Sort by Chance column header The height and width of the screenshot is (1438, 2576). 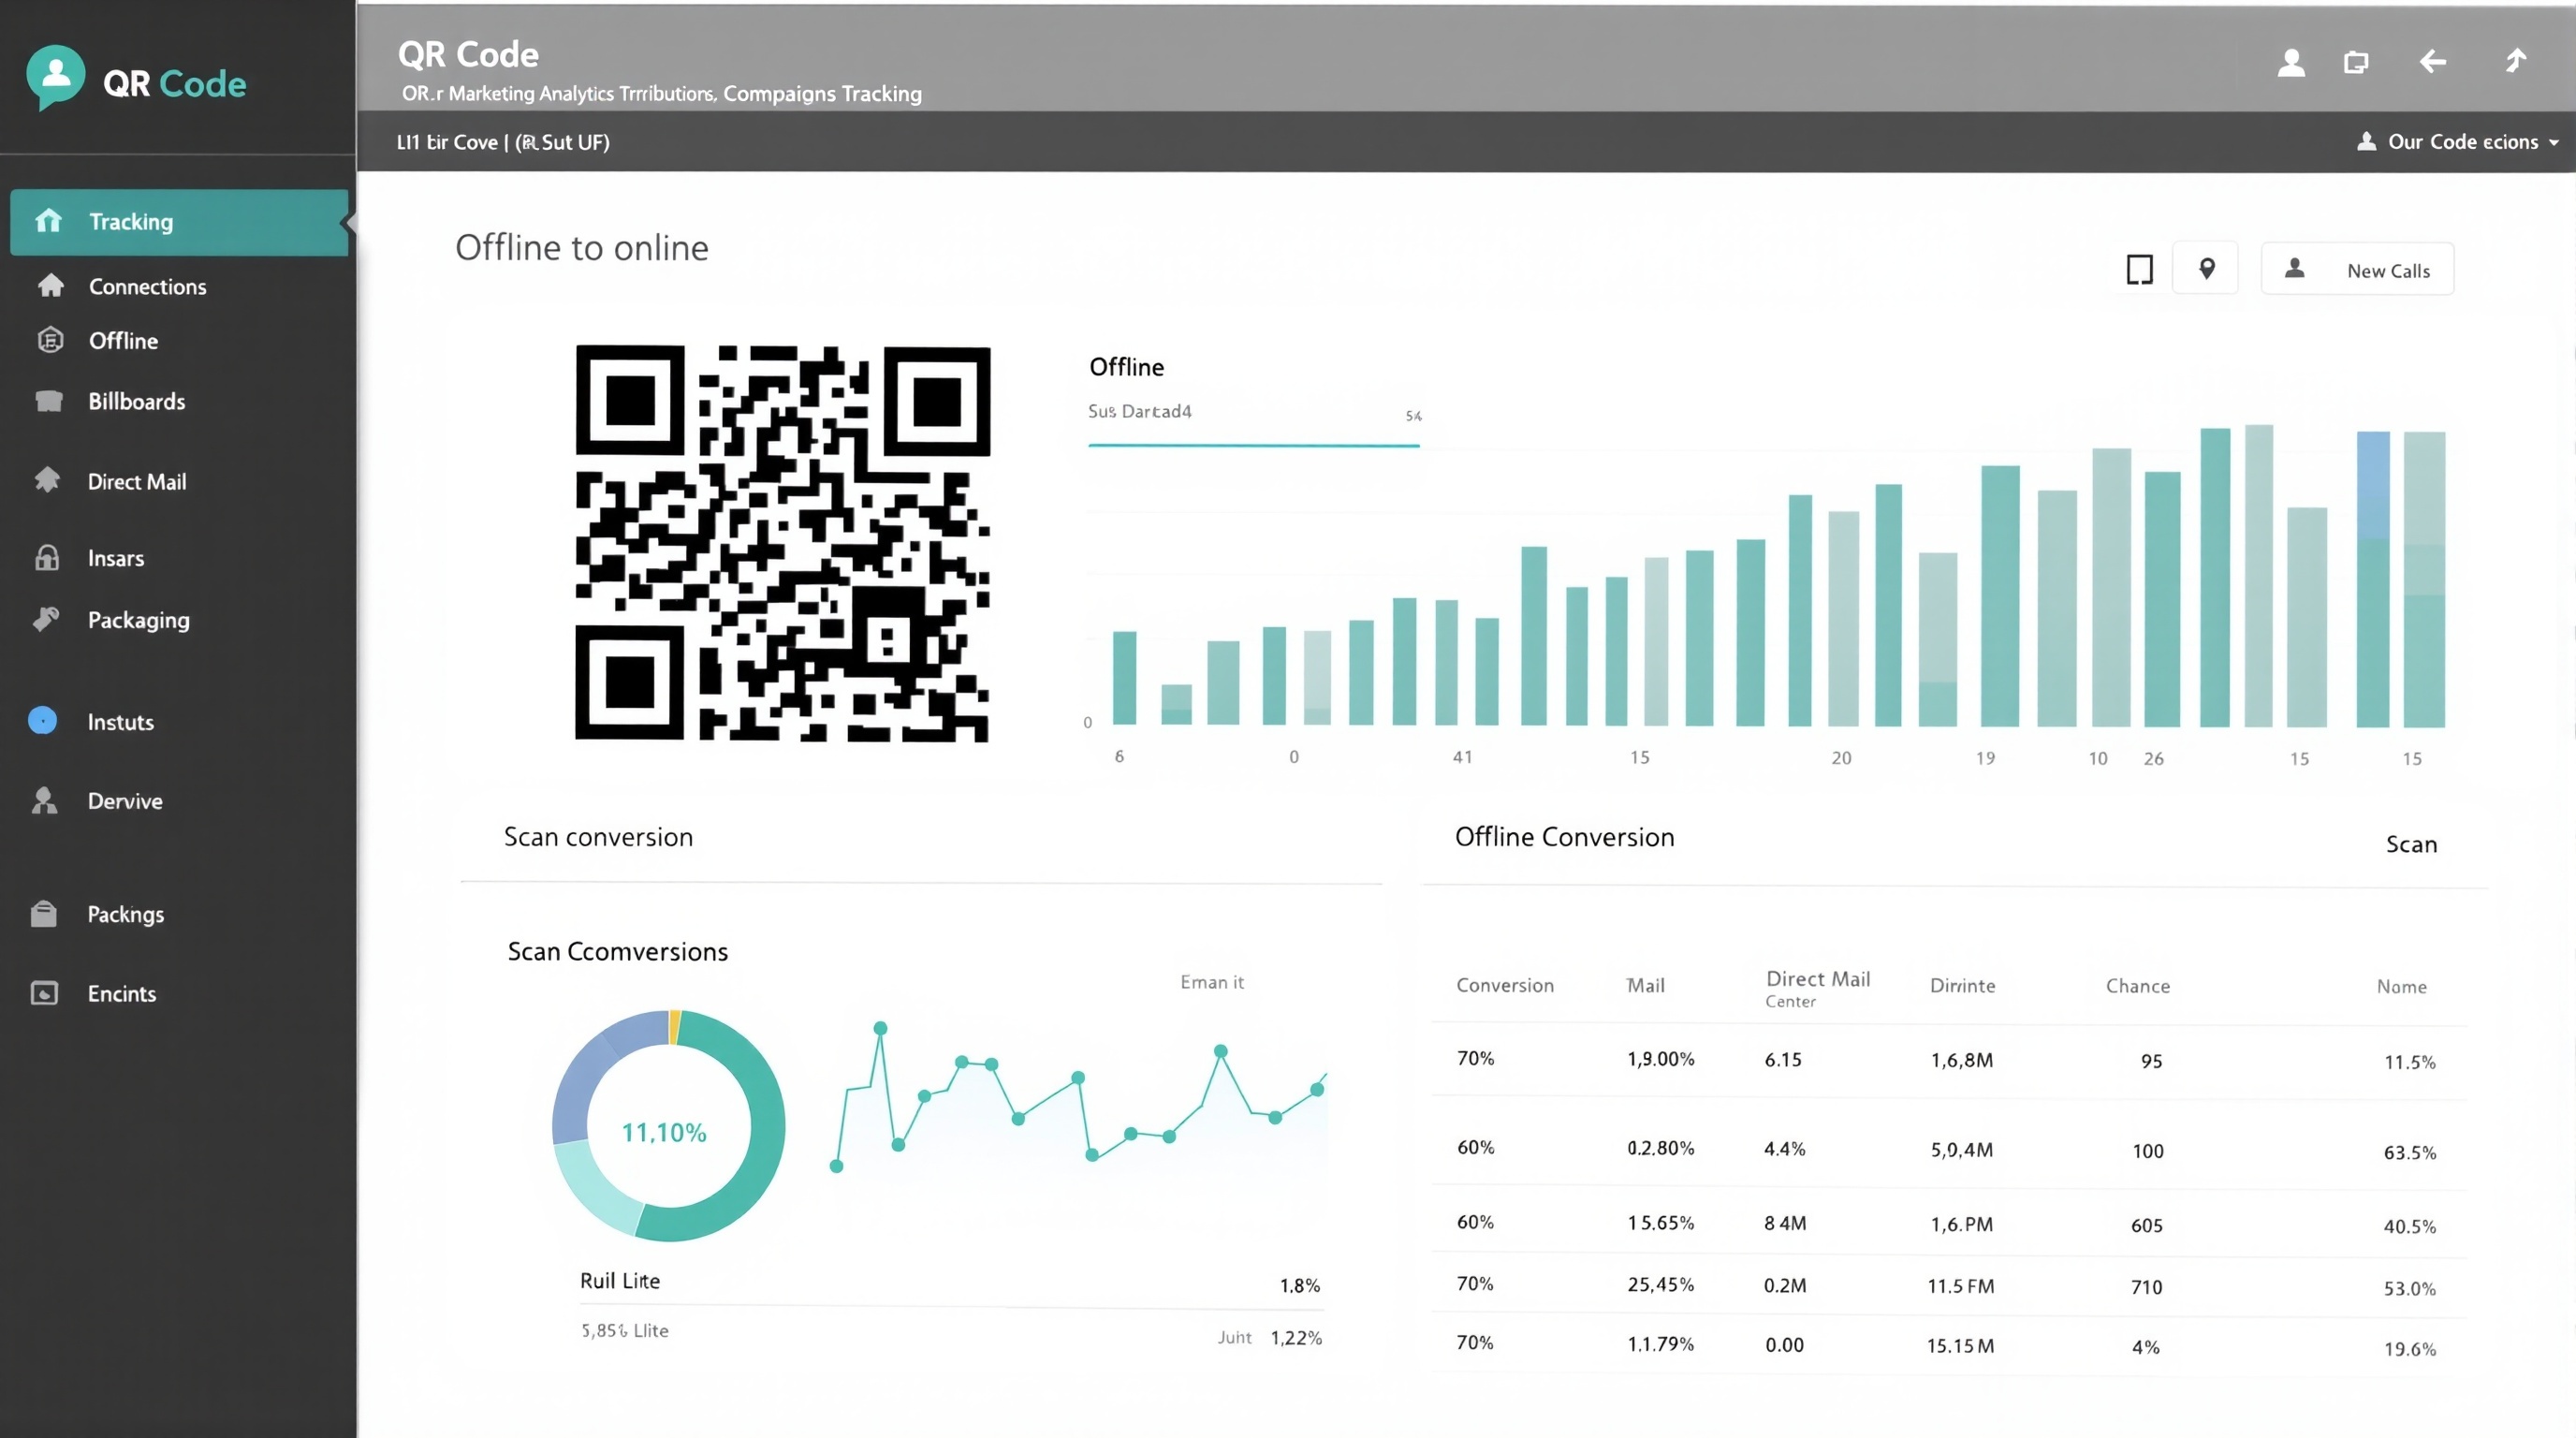tap(2138, 986)
